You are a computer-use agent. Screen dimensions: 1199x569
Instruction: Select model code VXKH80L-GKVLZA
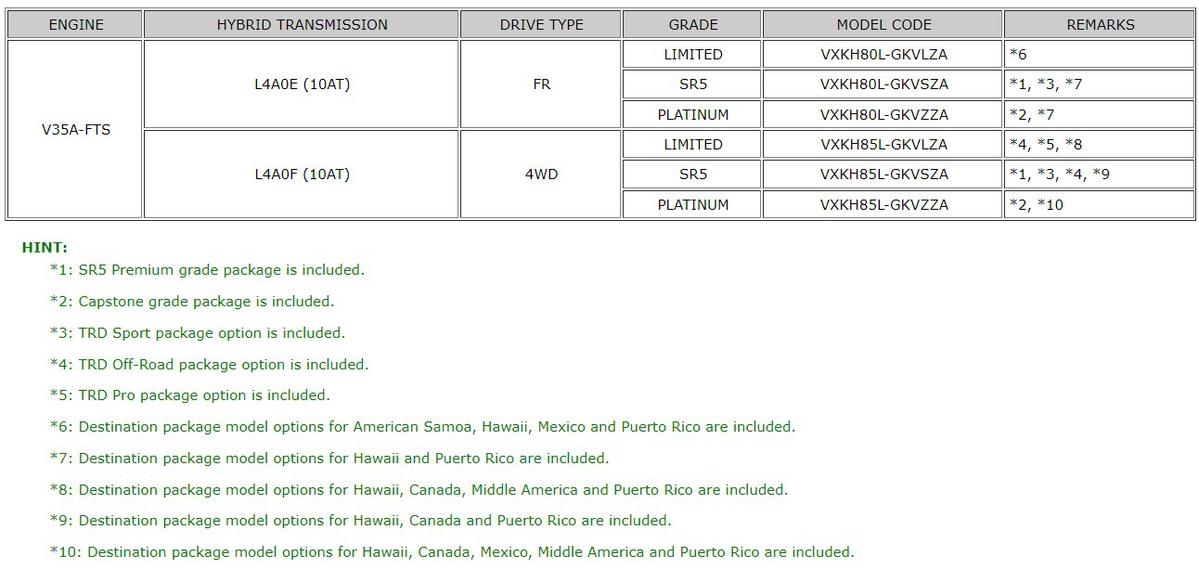click(x=883, y=55)
